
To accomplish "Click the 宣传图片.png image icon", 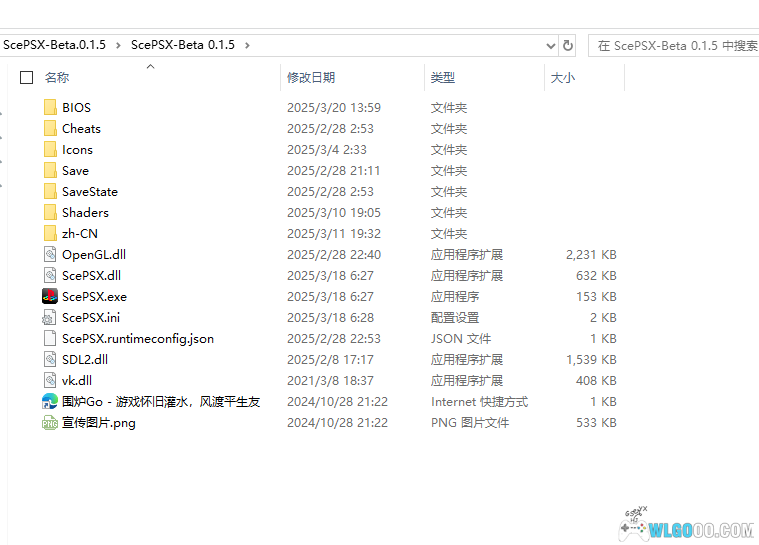I will [x=50, y=422].
